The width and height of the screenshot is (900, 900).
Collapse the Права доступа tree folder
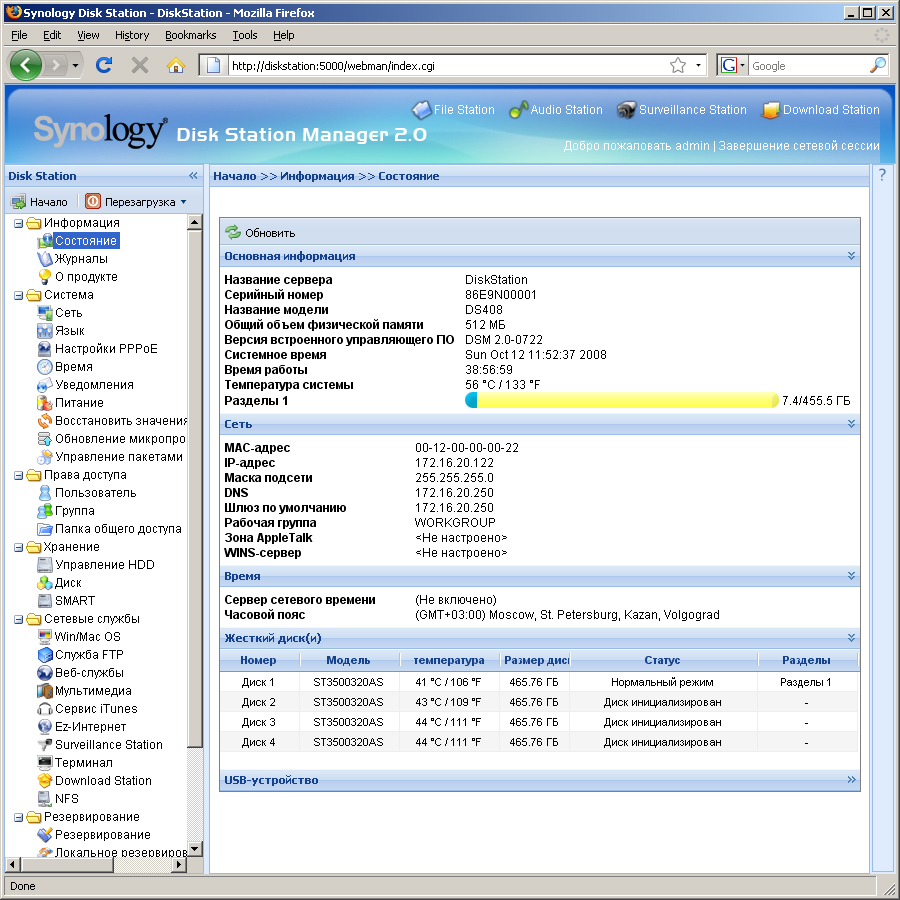(x=18, y=475)
